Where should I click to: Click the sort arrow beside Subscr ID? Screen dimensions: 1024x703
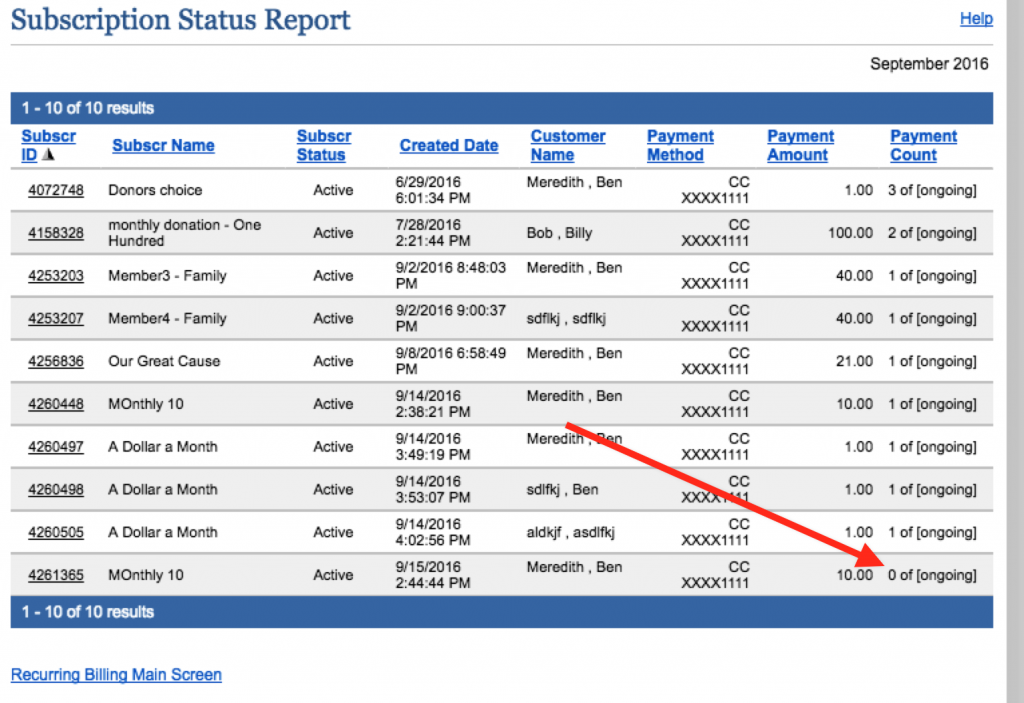48,155
